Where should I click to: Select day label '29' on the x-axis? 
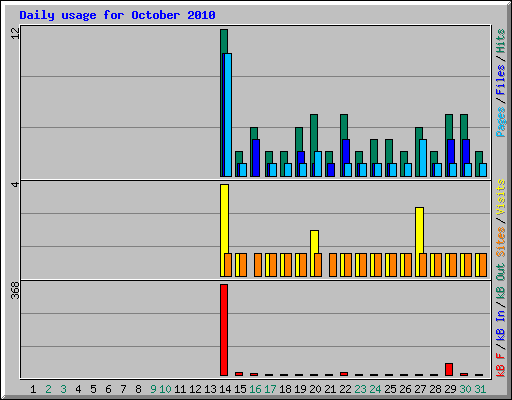450,389
